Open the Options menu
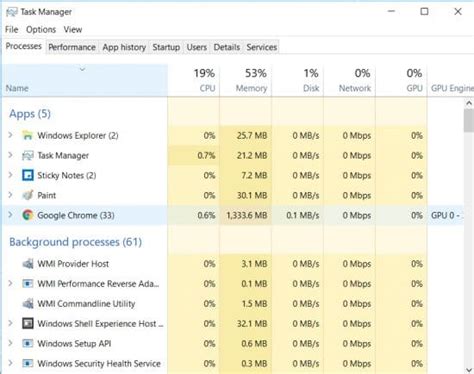The image size is (474, 374). tap(41, 30)
